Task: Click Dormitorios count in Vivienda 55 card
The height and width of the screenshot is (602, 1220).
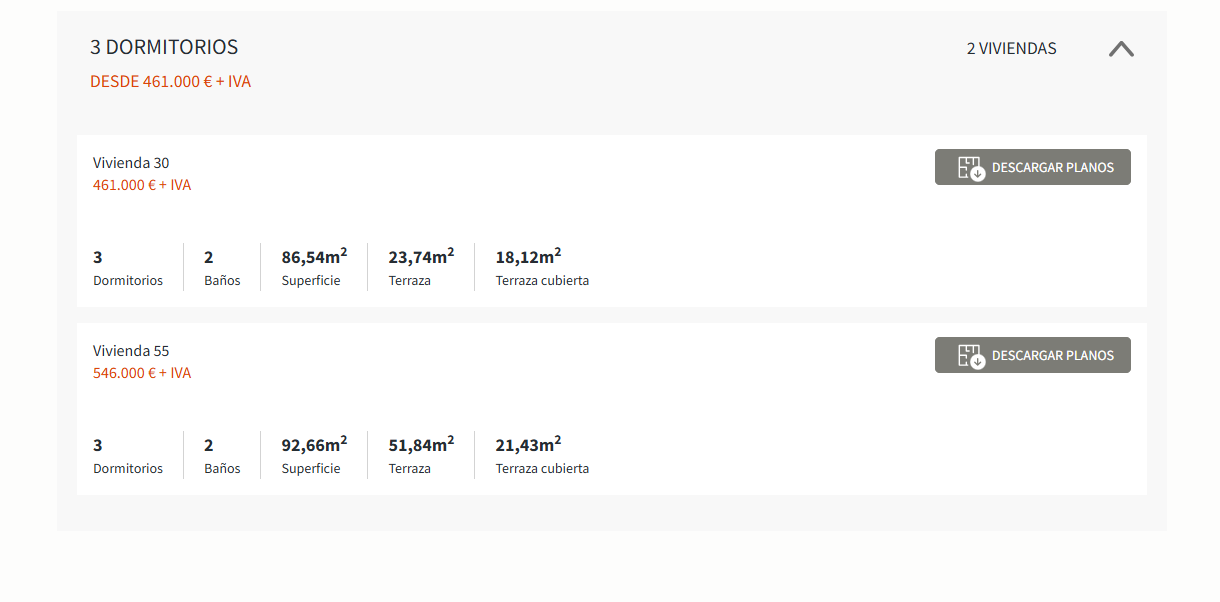Action: 98,445
